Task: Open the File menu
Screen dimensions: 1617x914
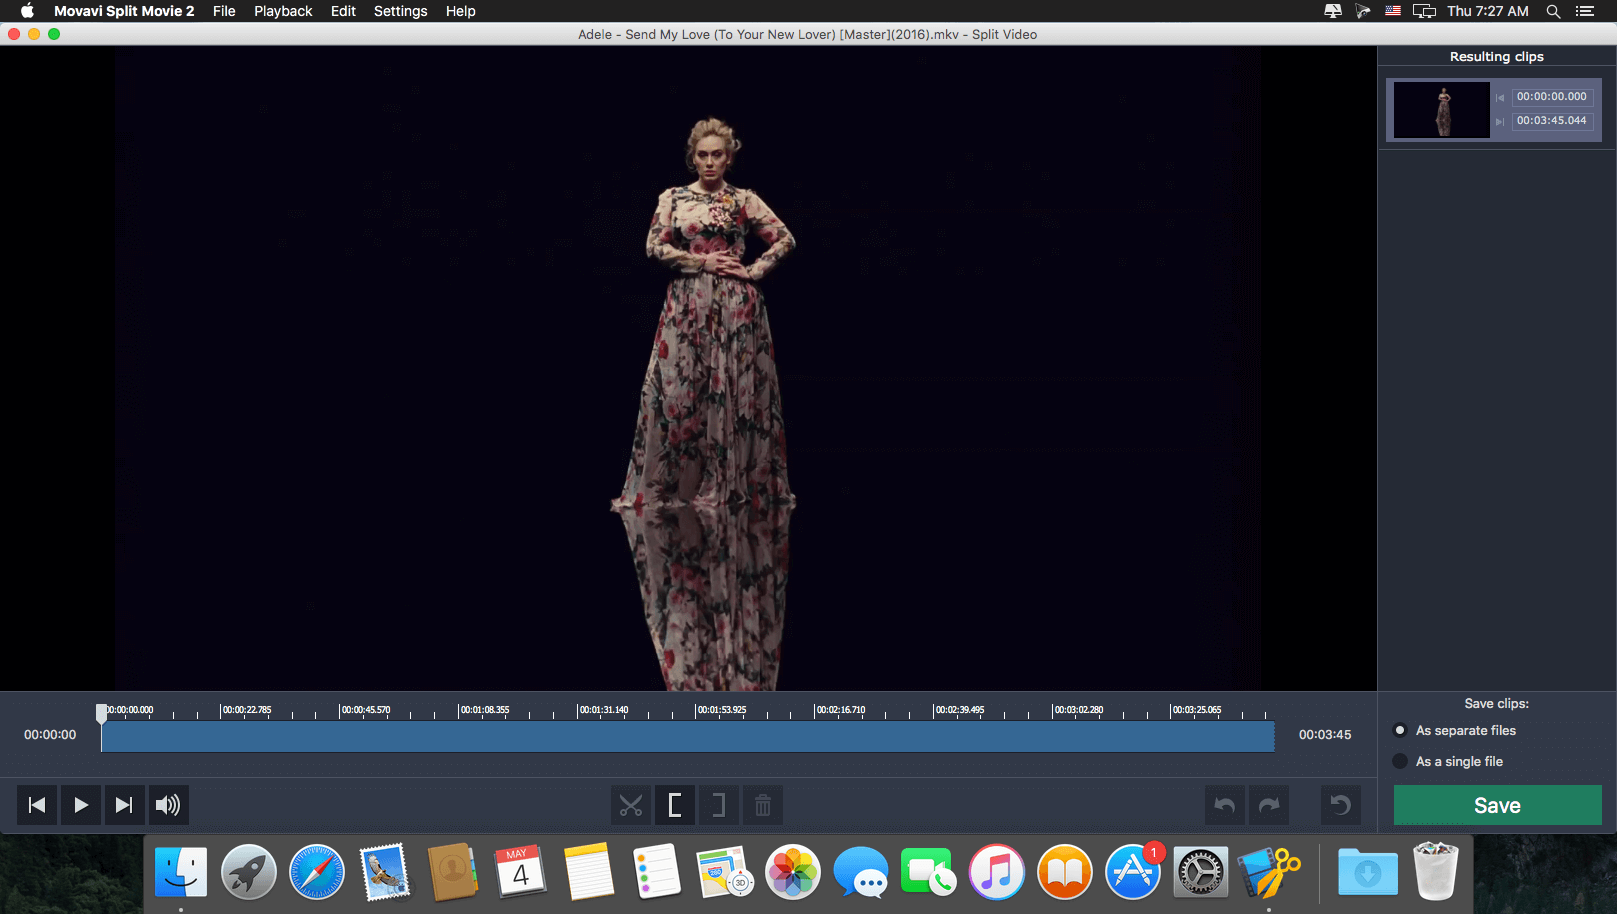Action: pyautogui.click(x=224, y=11)
